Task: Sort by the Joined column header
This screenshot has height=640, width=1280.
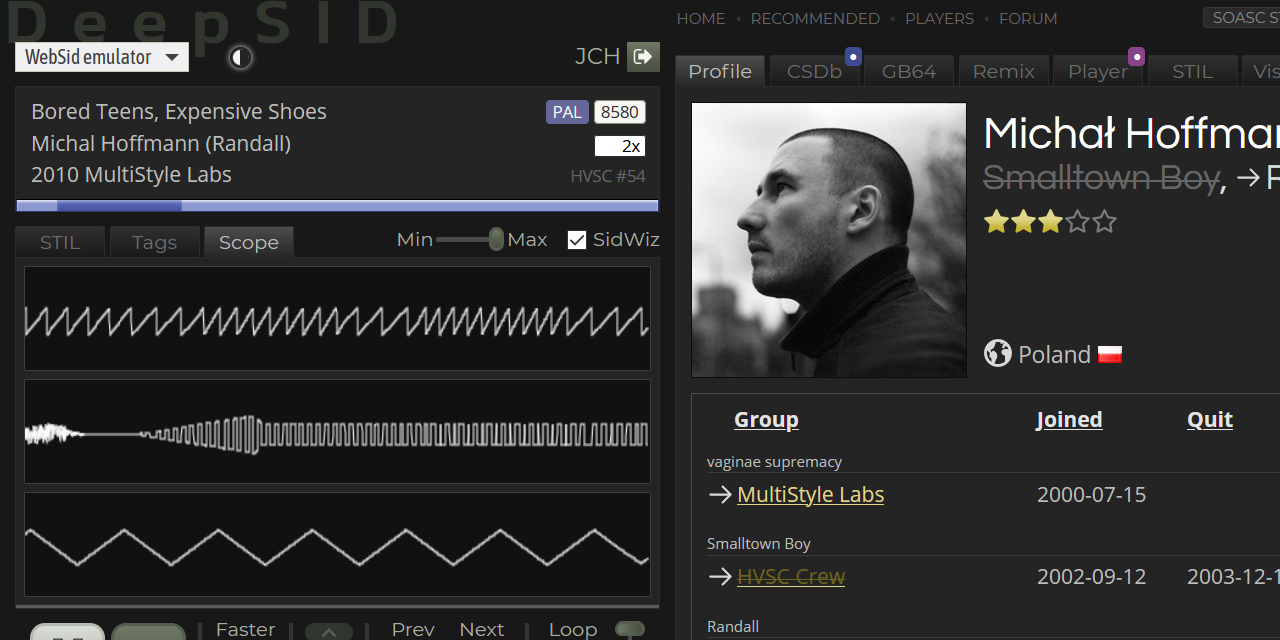Action: pyautogui.click(x=1069, y=419)
